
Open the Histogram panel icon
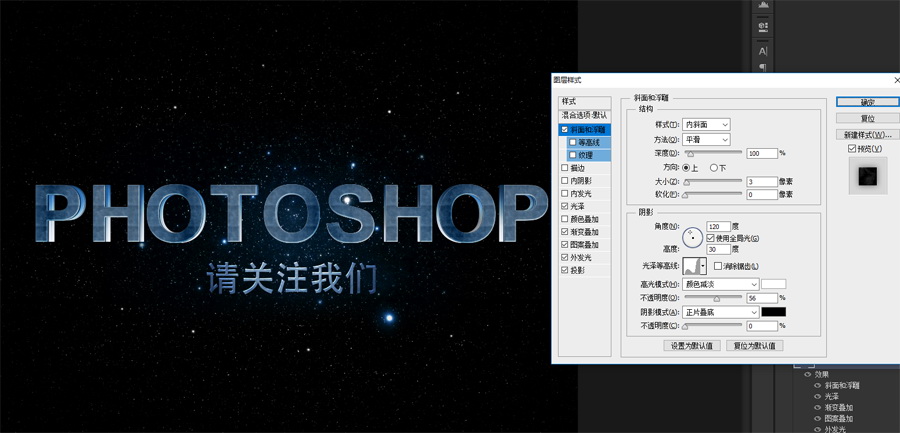click(x=762, y=5)
